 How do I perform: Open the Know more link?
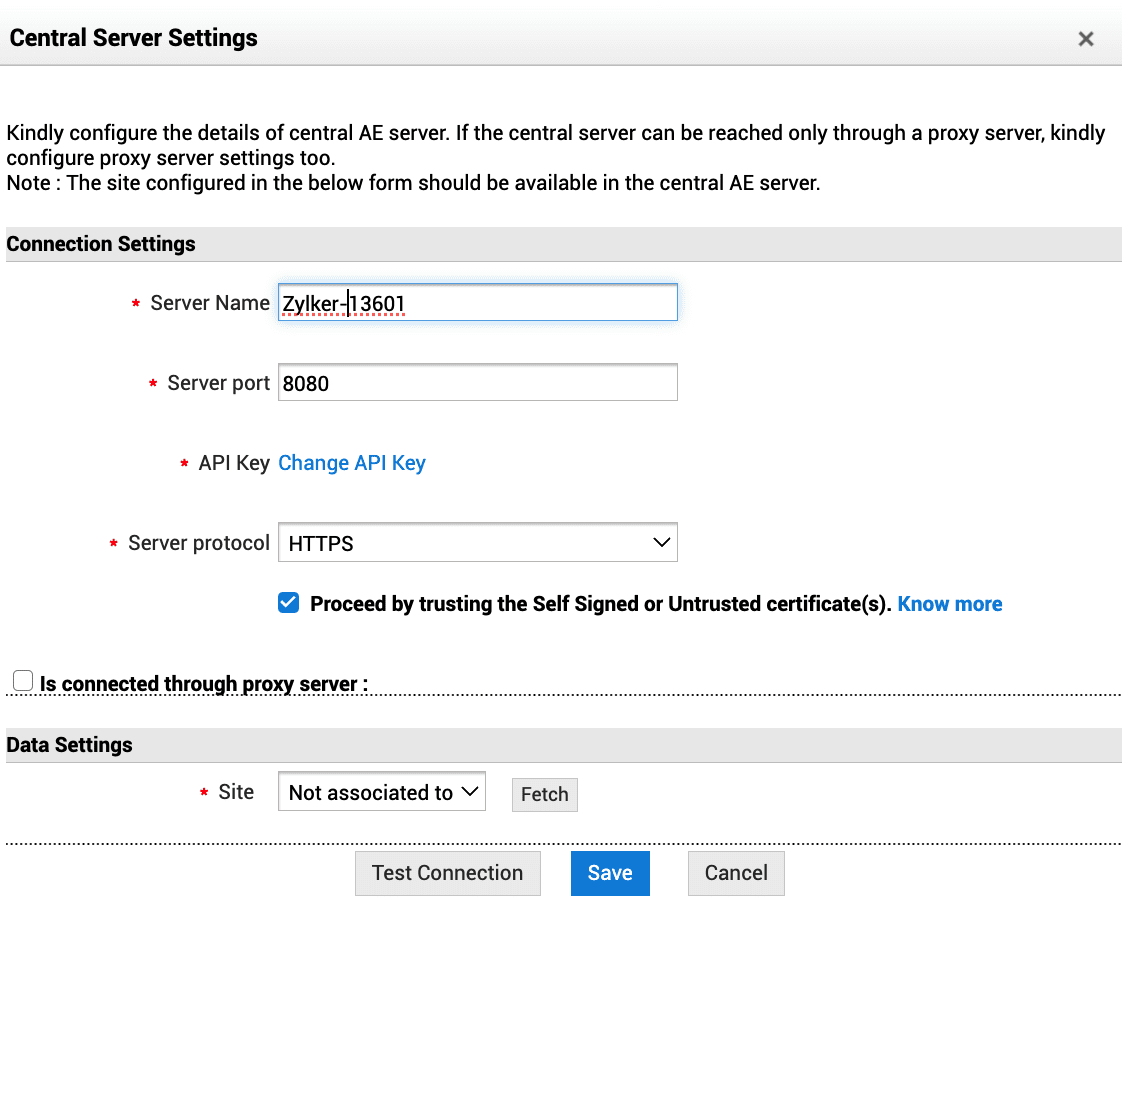tap(949, 604)
